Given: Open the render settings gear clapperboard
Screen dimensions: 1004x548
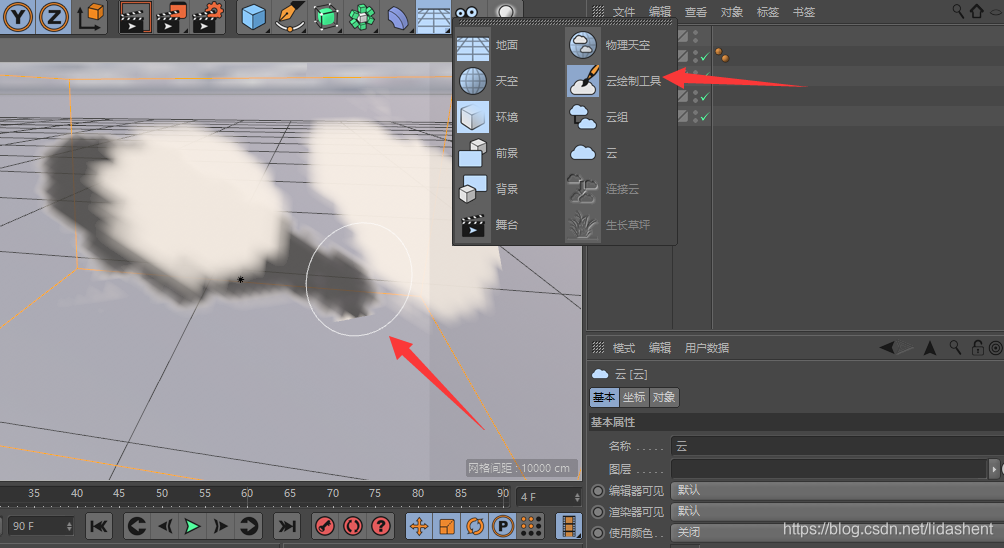Looking at the screenshot, I should 208,17.
